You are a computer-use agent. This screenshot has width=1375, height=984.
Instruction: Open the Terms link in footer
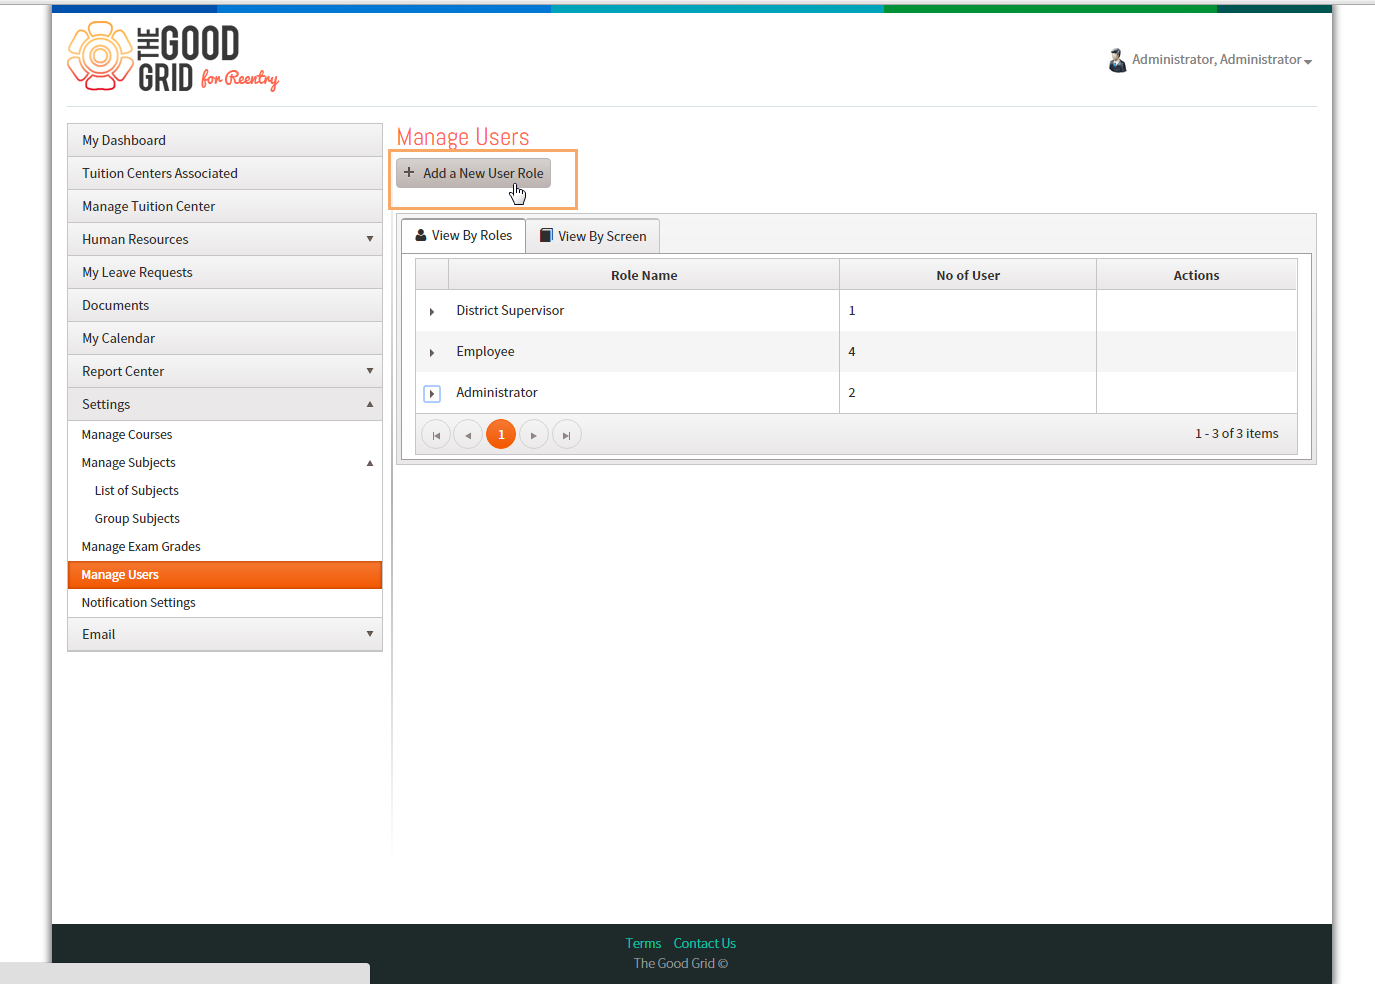(x=643, y=943)
